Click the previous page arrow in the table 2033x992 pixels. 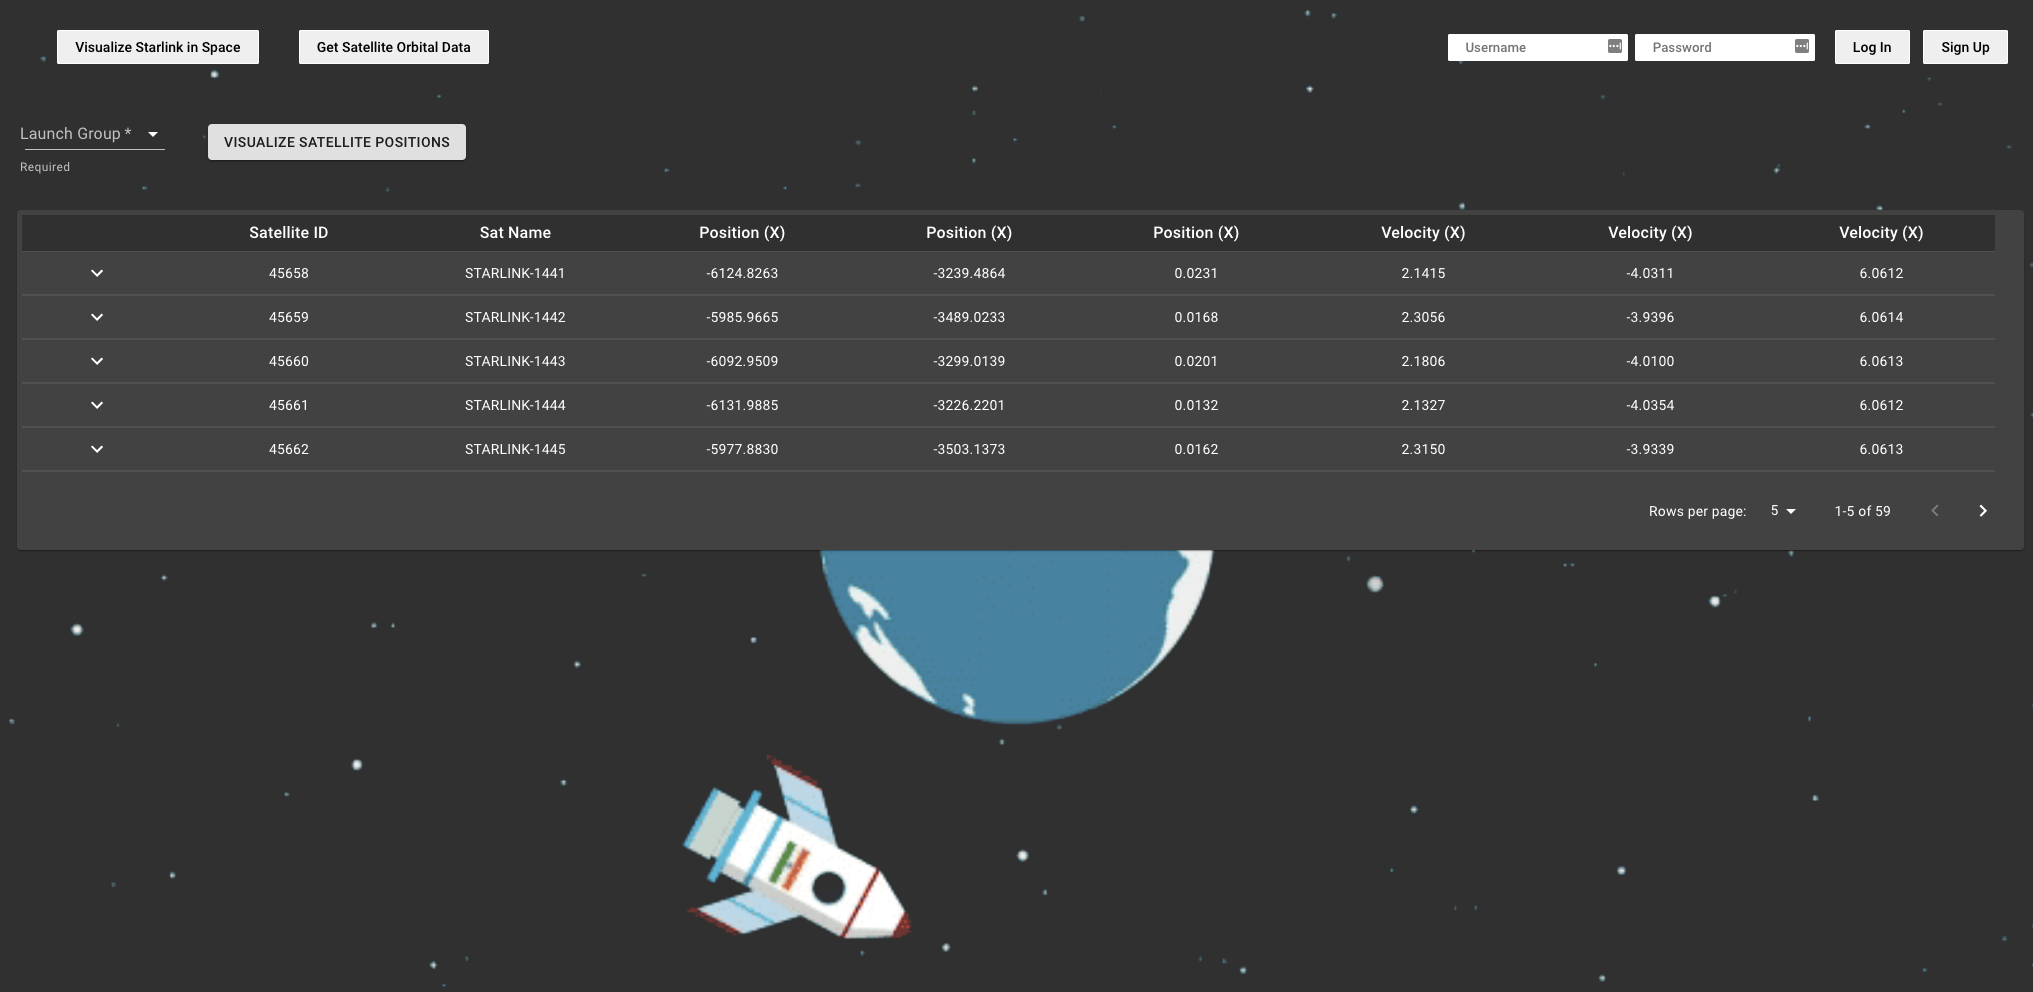tap(1935, 510)
